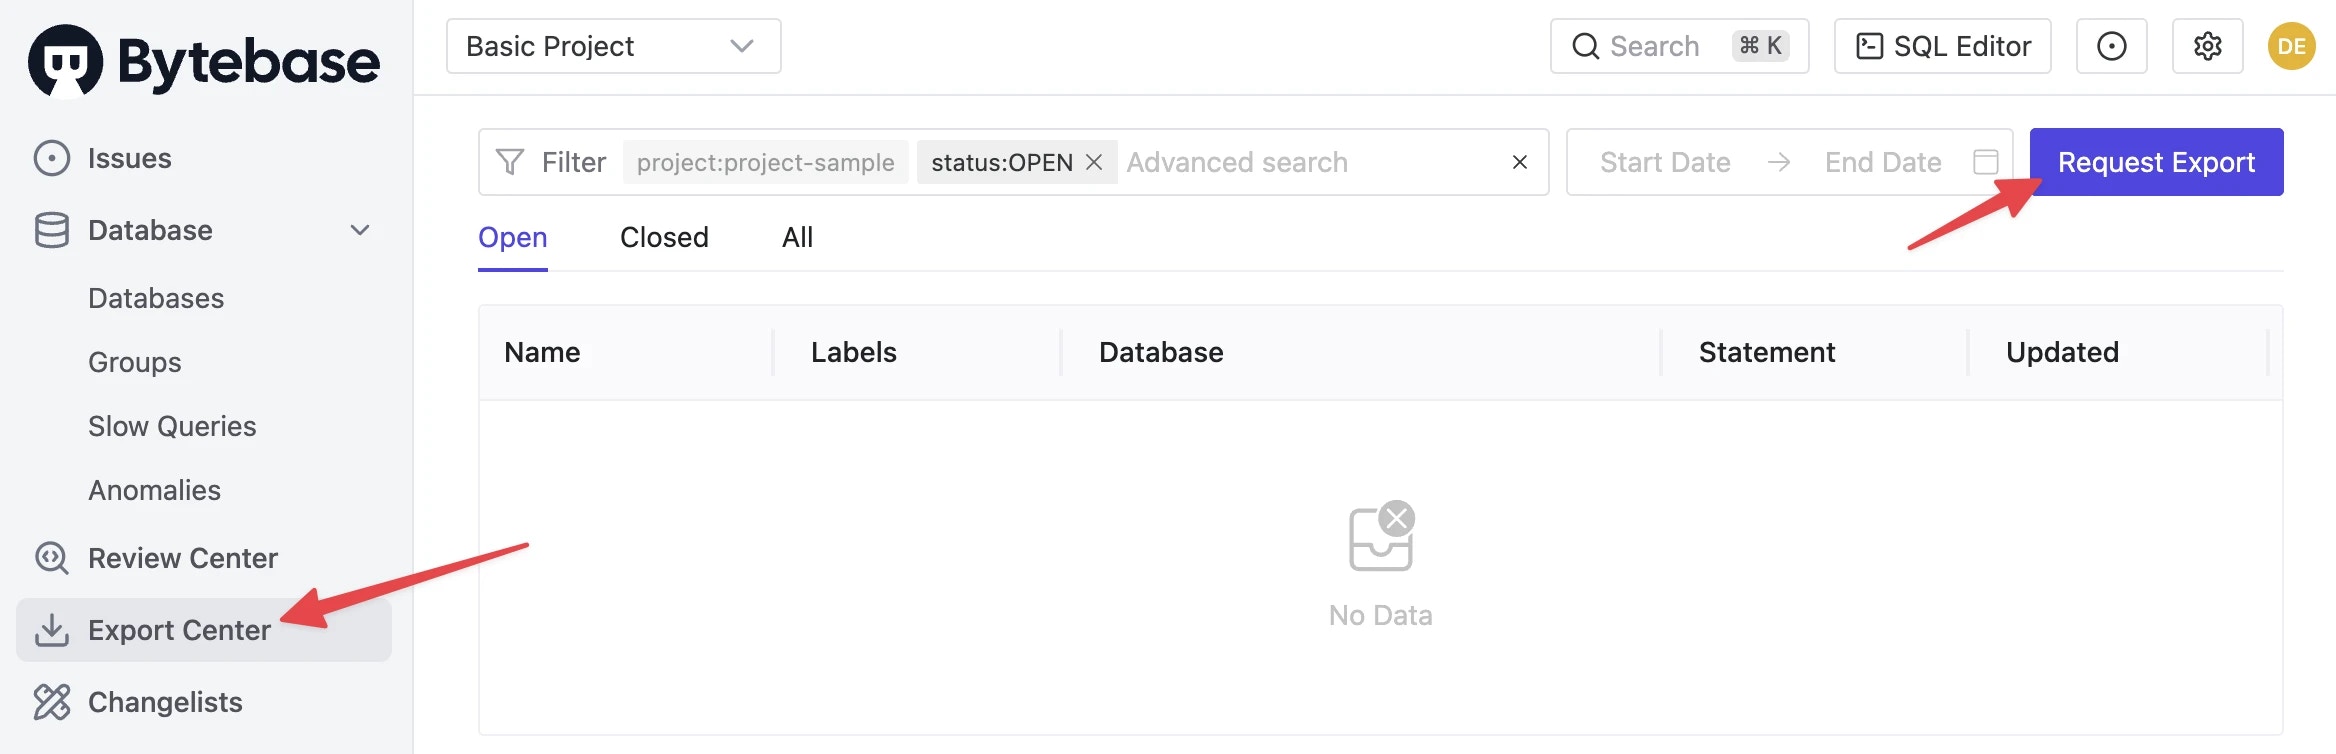Screen dimensions: 2336x754
Task: Click the Review Center magnifier icon
Action: pyautogui.click(x=52, y=558)
